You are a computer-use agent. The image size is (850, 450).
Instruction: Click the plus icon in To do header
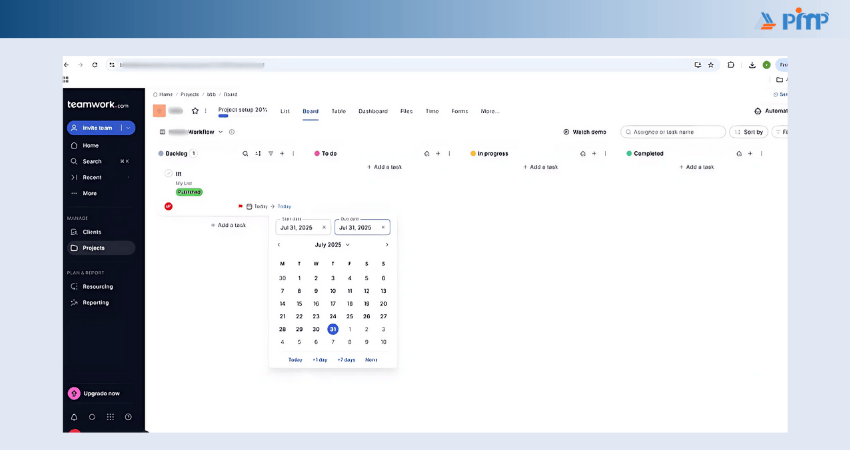438,153
